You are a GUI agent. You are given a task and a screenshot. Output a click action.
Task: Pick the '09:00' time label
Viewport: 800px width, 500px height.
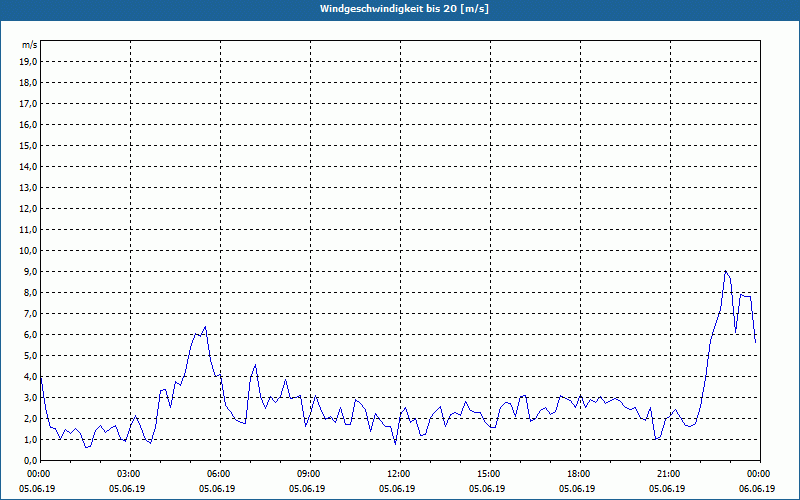click(x=311, y=474)
